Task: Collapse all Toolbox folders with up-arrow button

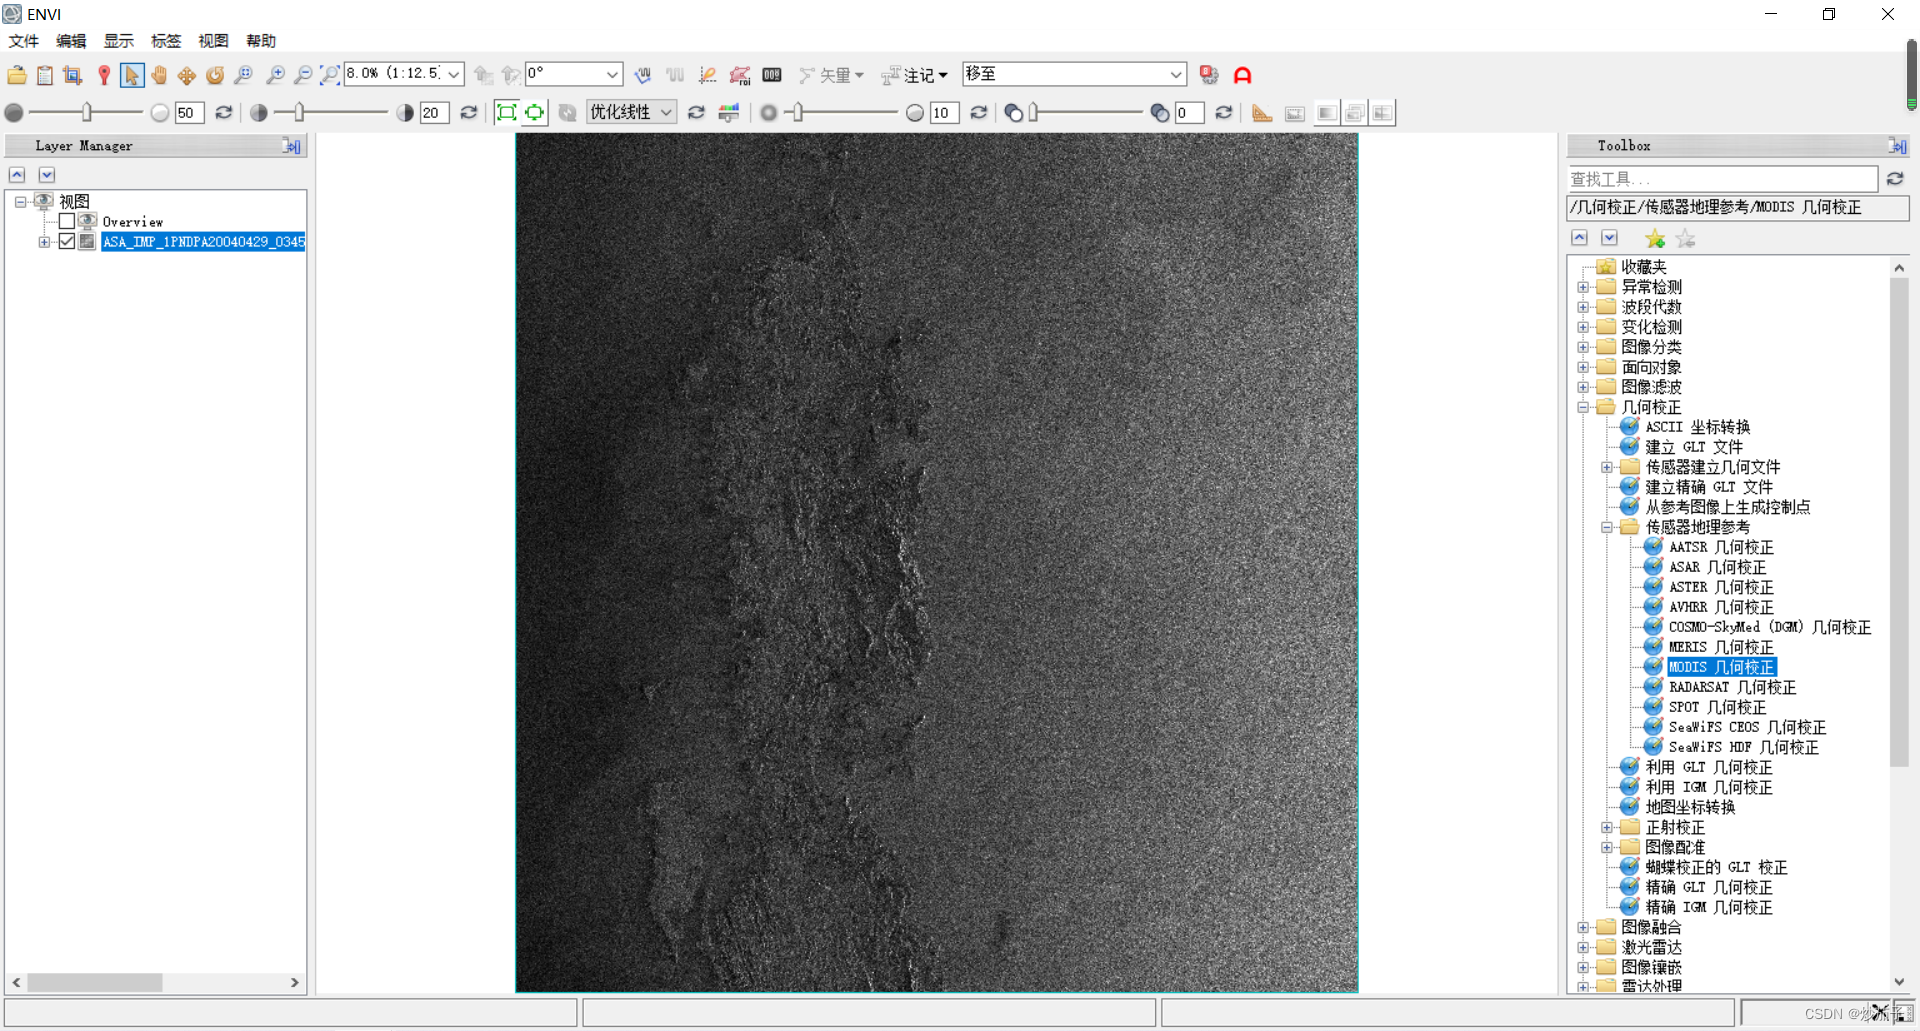Action: [x=1579, y=238]
